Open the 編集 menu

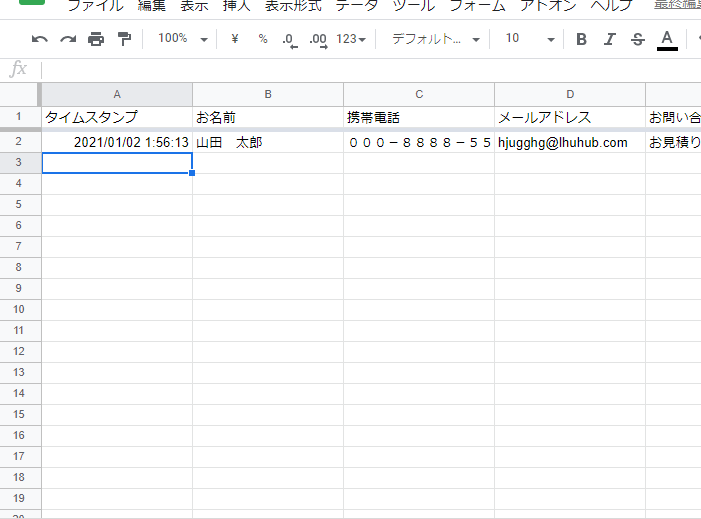pos(152,6)
